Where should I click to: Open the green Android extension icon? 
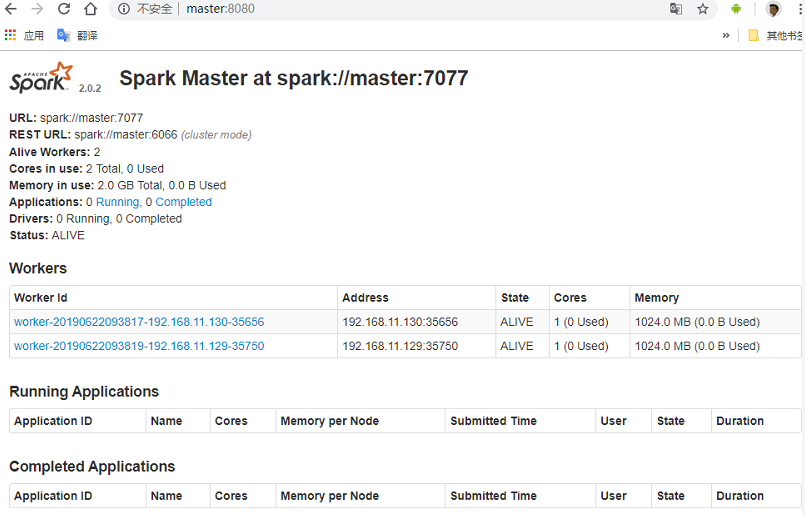tap(736, 9)
